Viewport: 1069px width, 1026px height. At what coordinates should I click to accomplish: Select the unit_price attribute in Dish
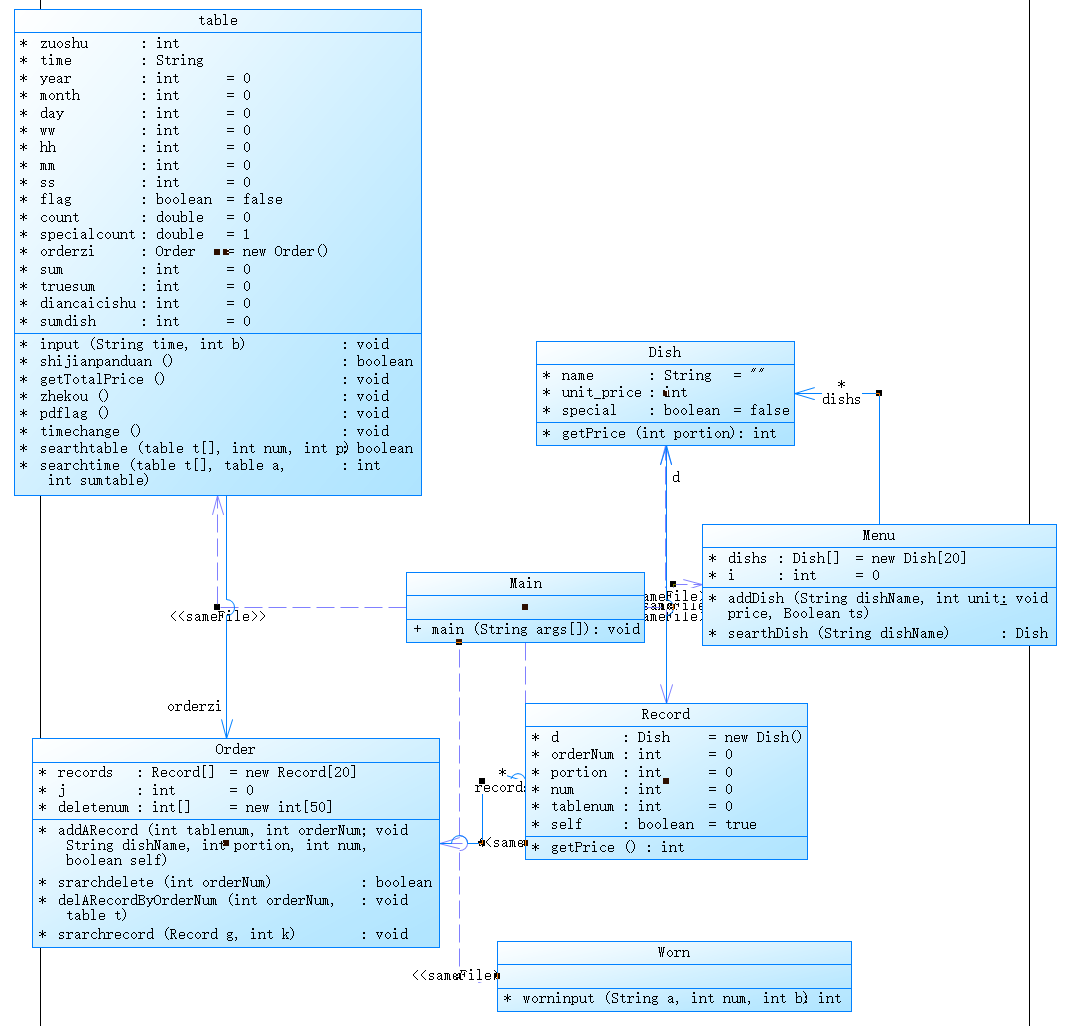(614, 393)
